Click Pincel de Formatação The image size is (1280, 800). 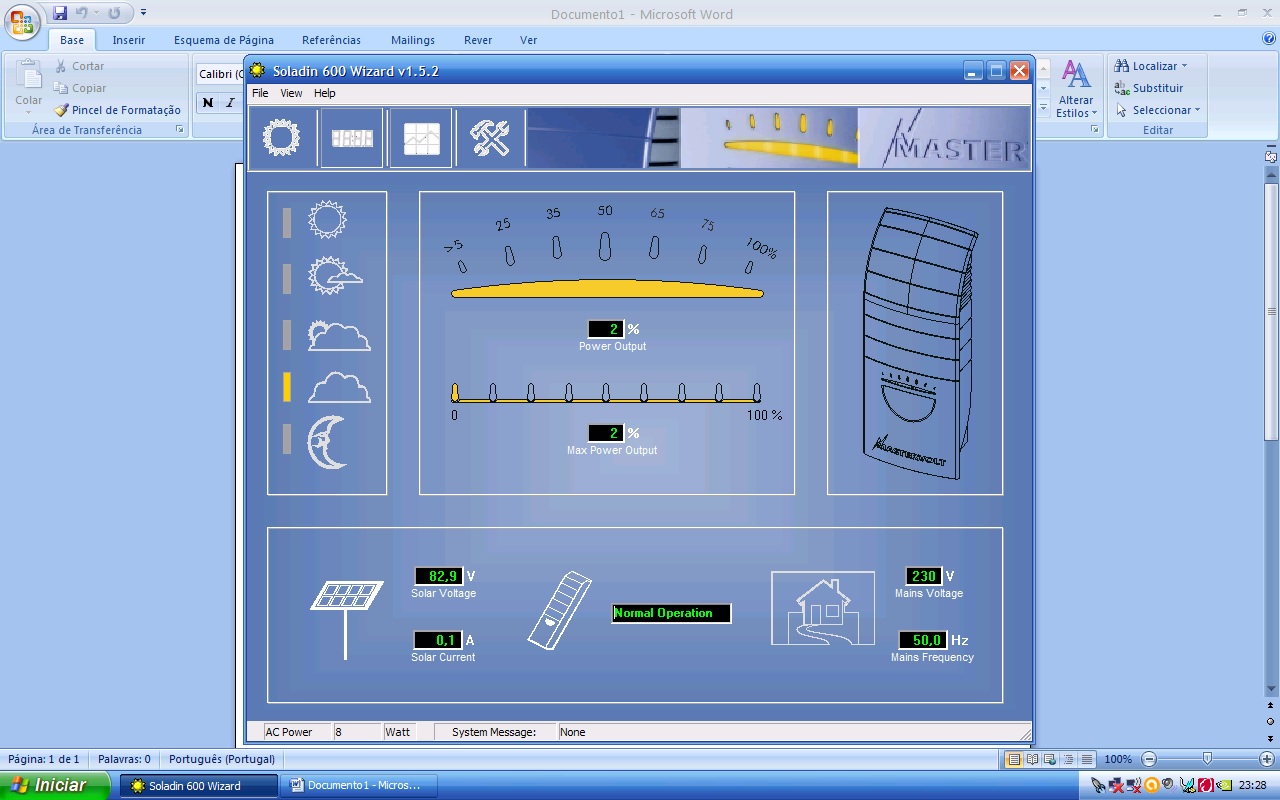point(117,110)
